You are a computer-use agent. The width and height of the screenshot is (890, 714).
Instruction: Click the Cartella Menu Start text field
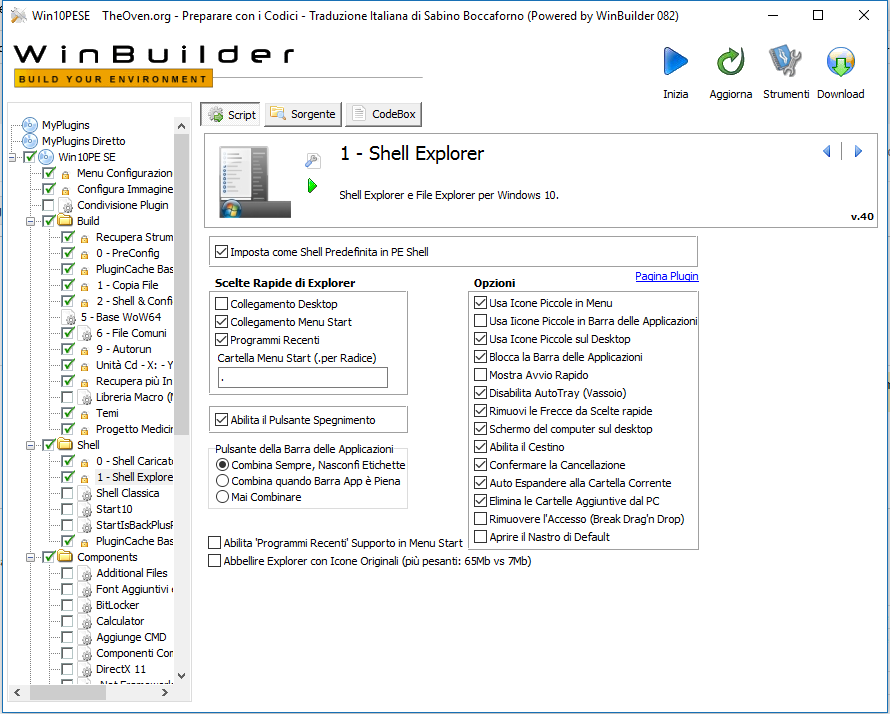303,377
